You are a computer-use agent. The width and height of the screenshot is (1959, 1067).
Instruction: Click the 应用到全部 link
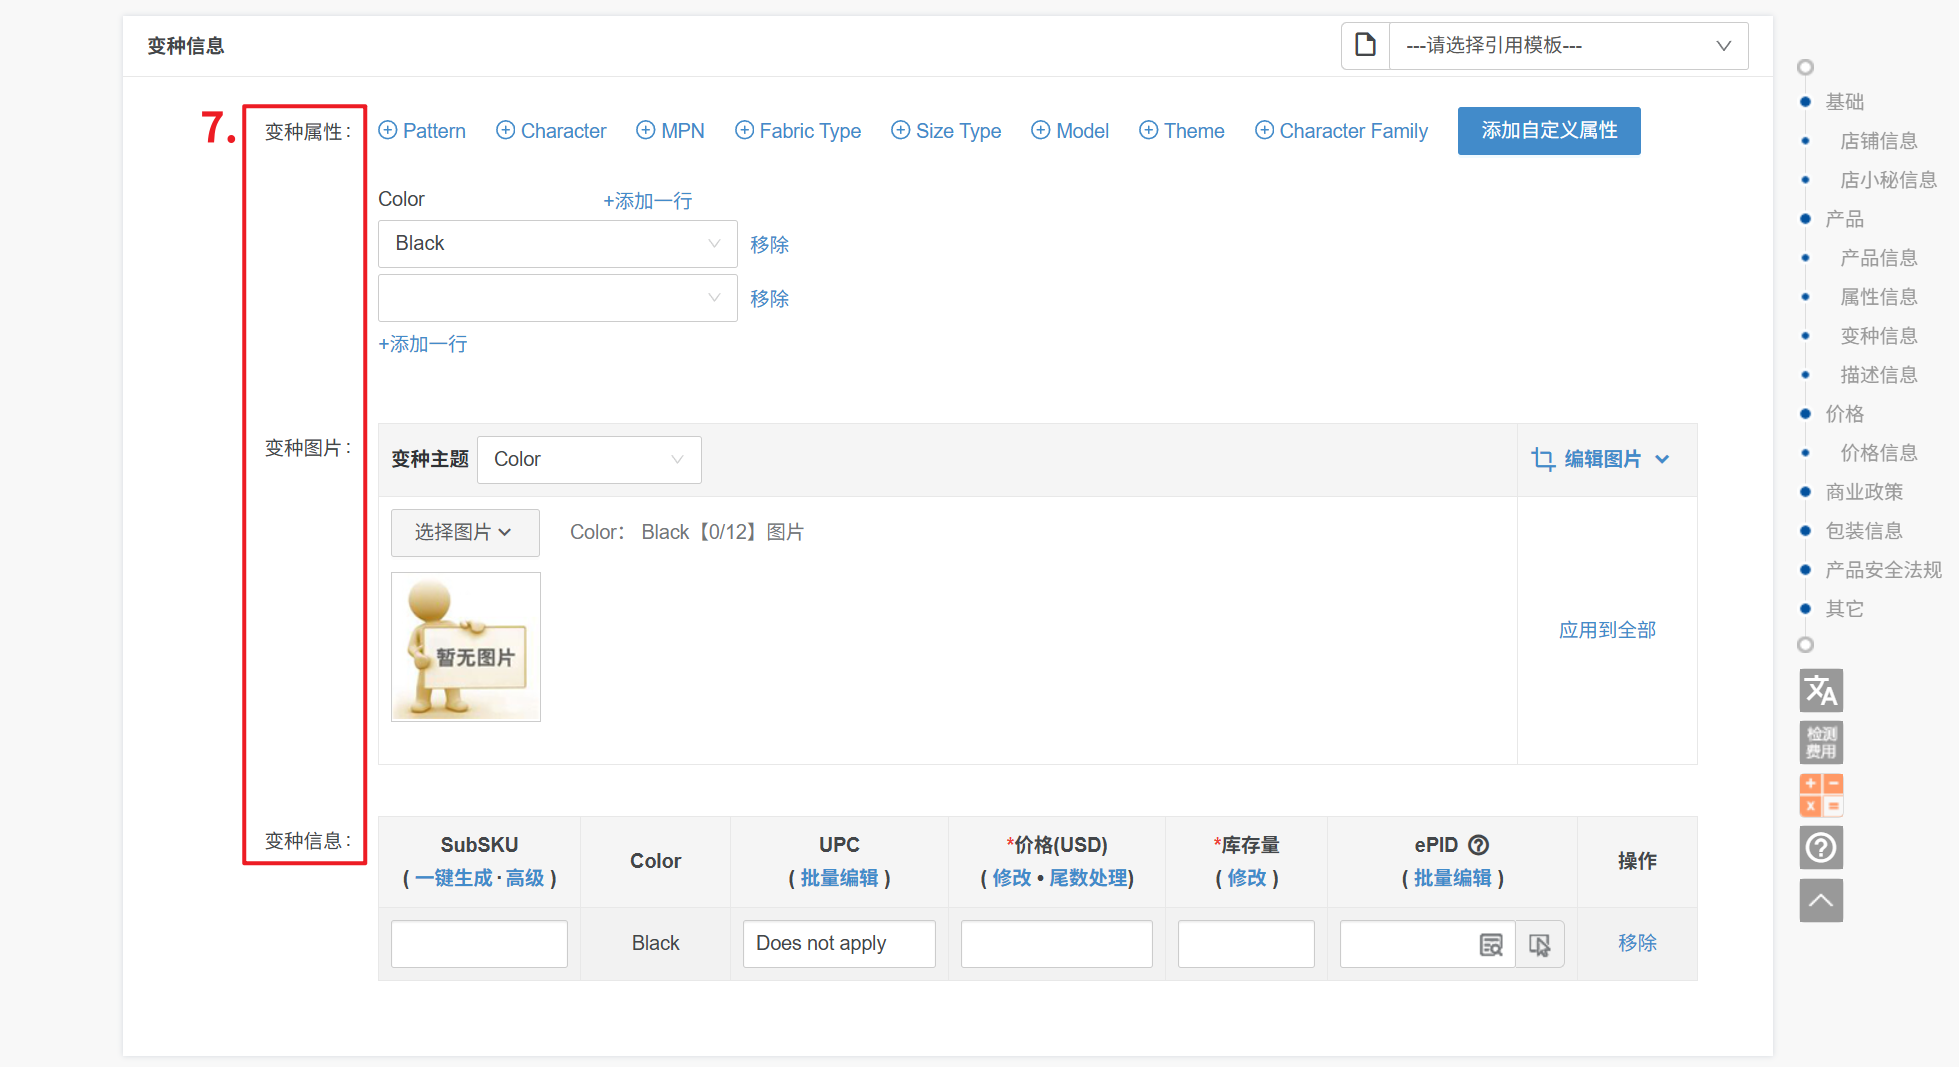point(1607,630)
